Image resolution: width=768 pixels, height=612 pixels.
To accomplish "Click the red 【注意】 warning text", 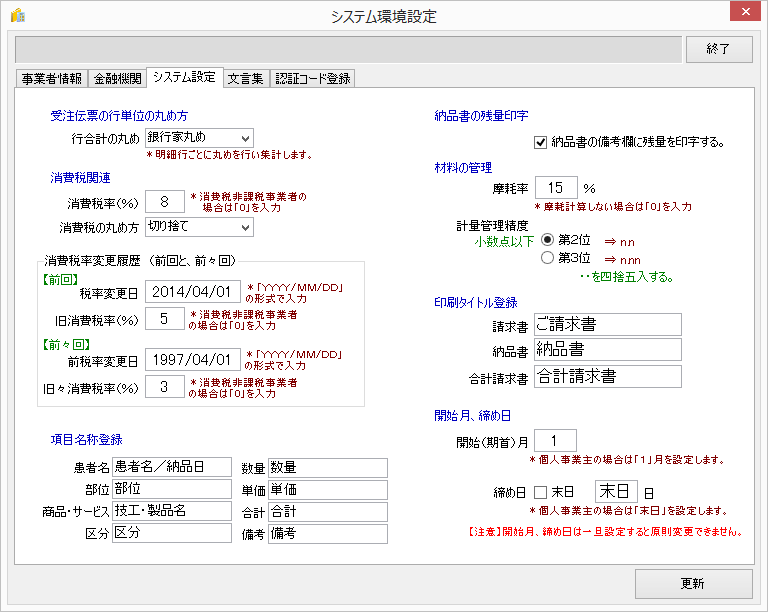I will [605, 532].
